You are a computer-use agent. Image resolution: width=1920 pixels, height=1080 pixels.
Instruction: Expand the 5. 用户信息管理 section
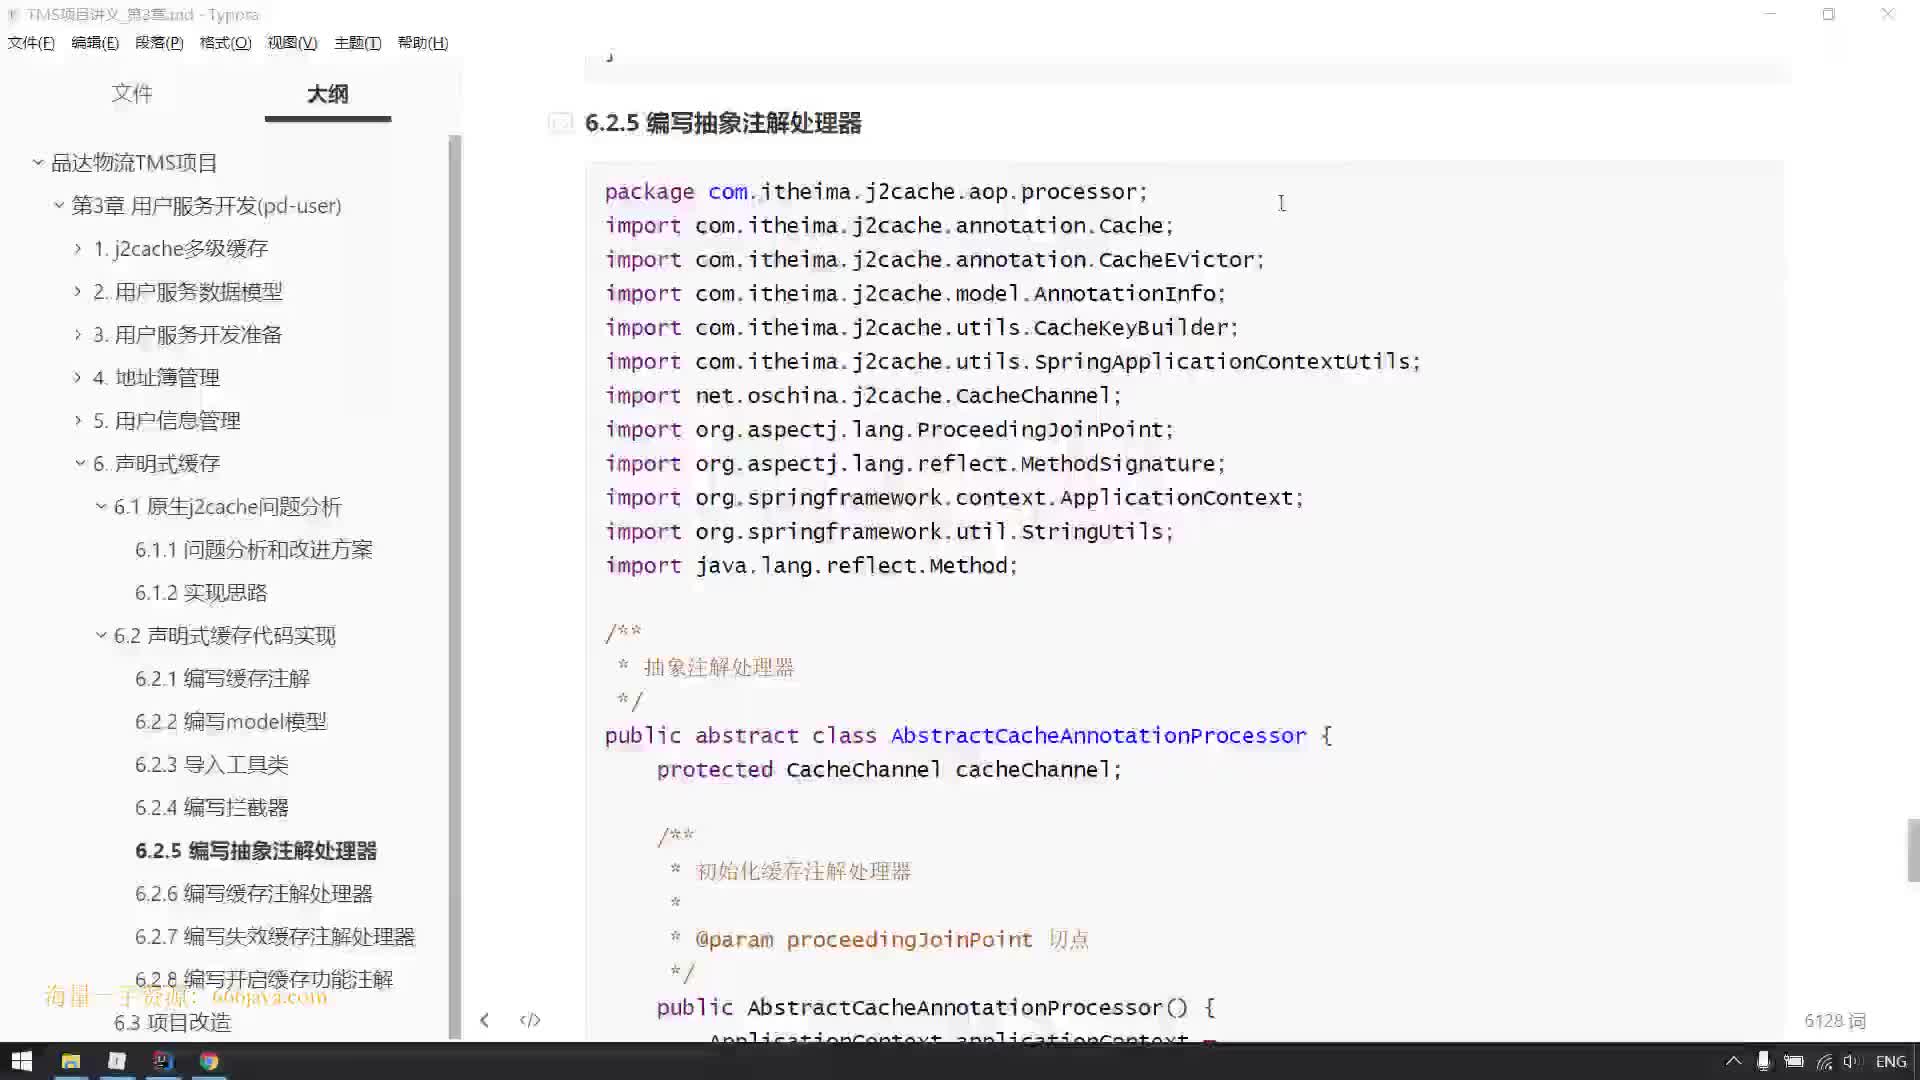pyautogui.click(x=78, y=420)
